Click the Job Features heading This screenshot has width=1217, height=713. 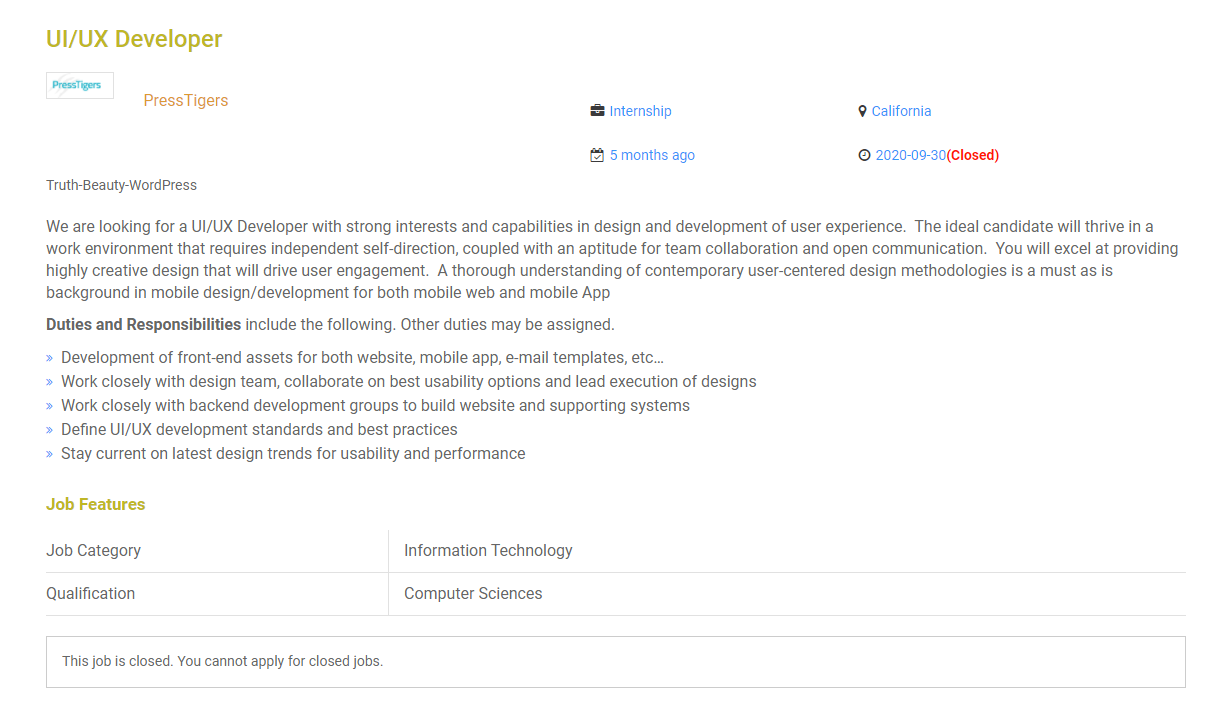click(x=95, y=504)
